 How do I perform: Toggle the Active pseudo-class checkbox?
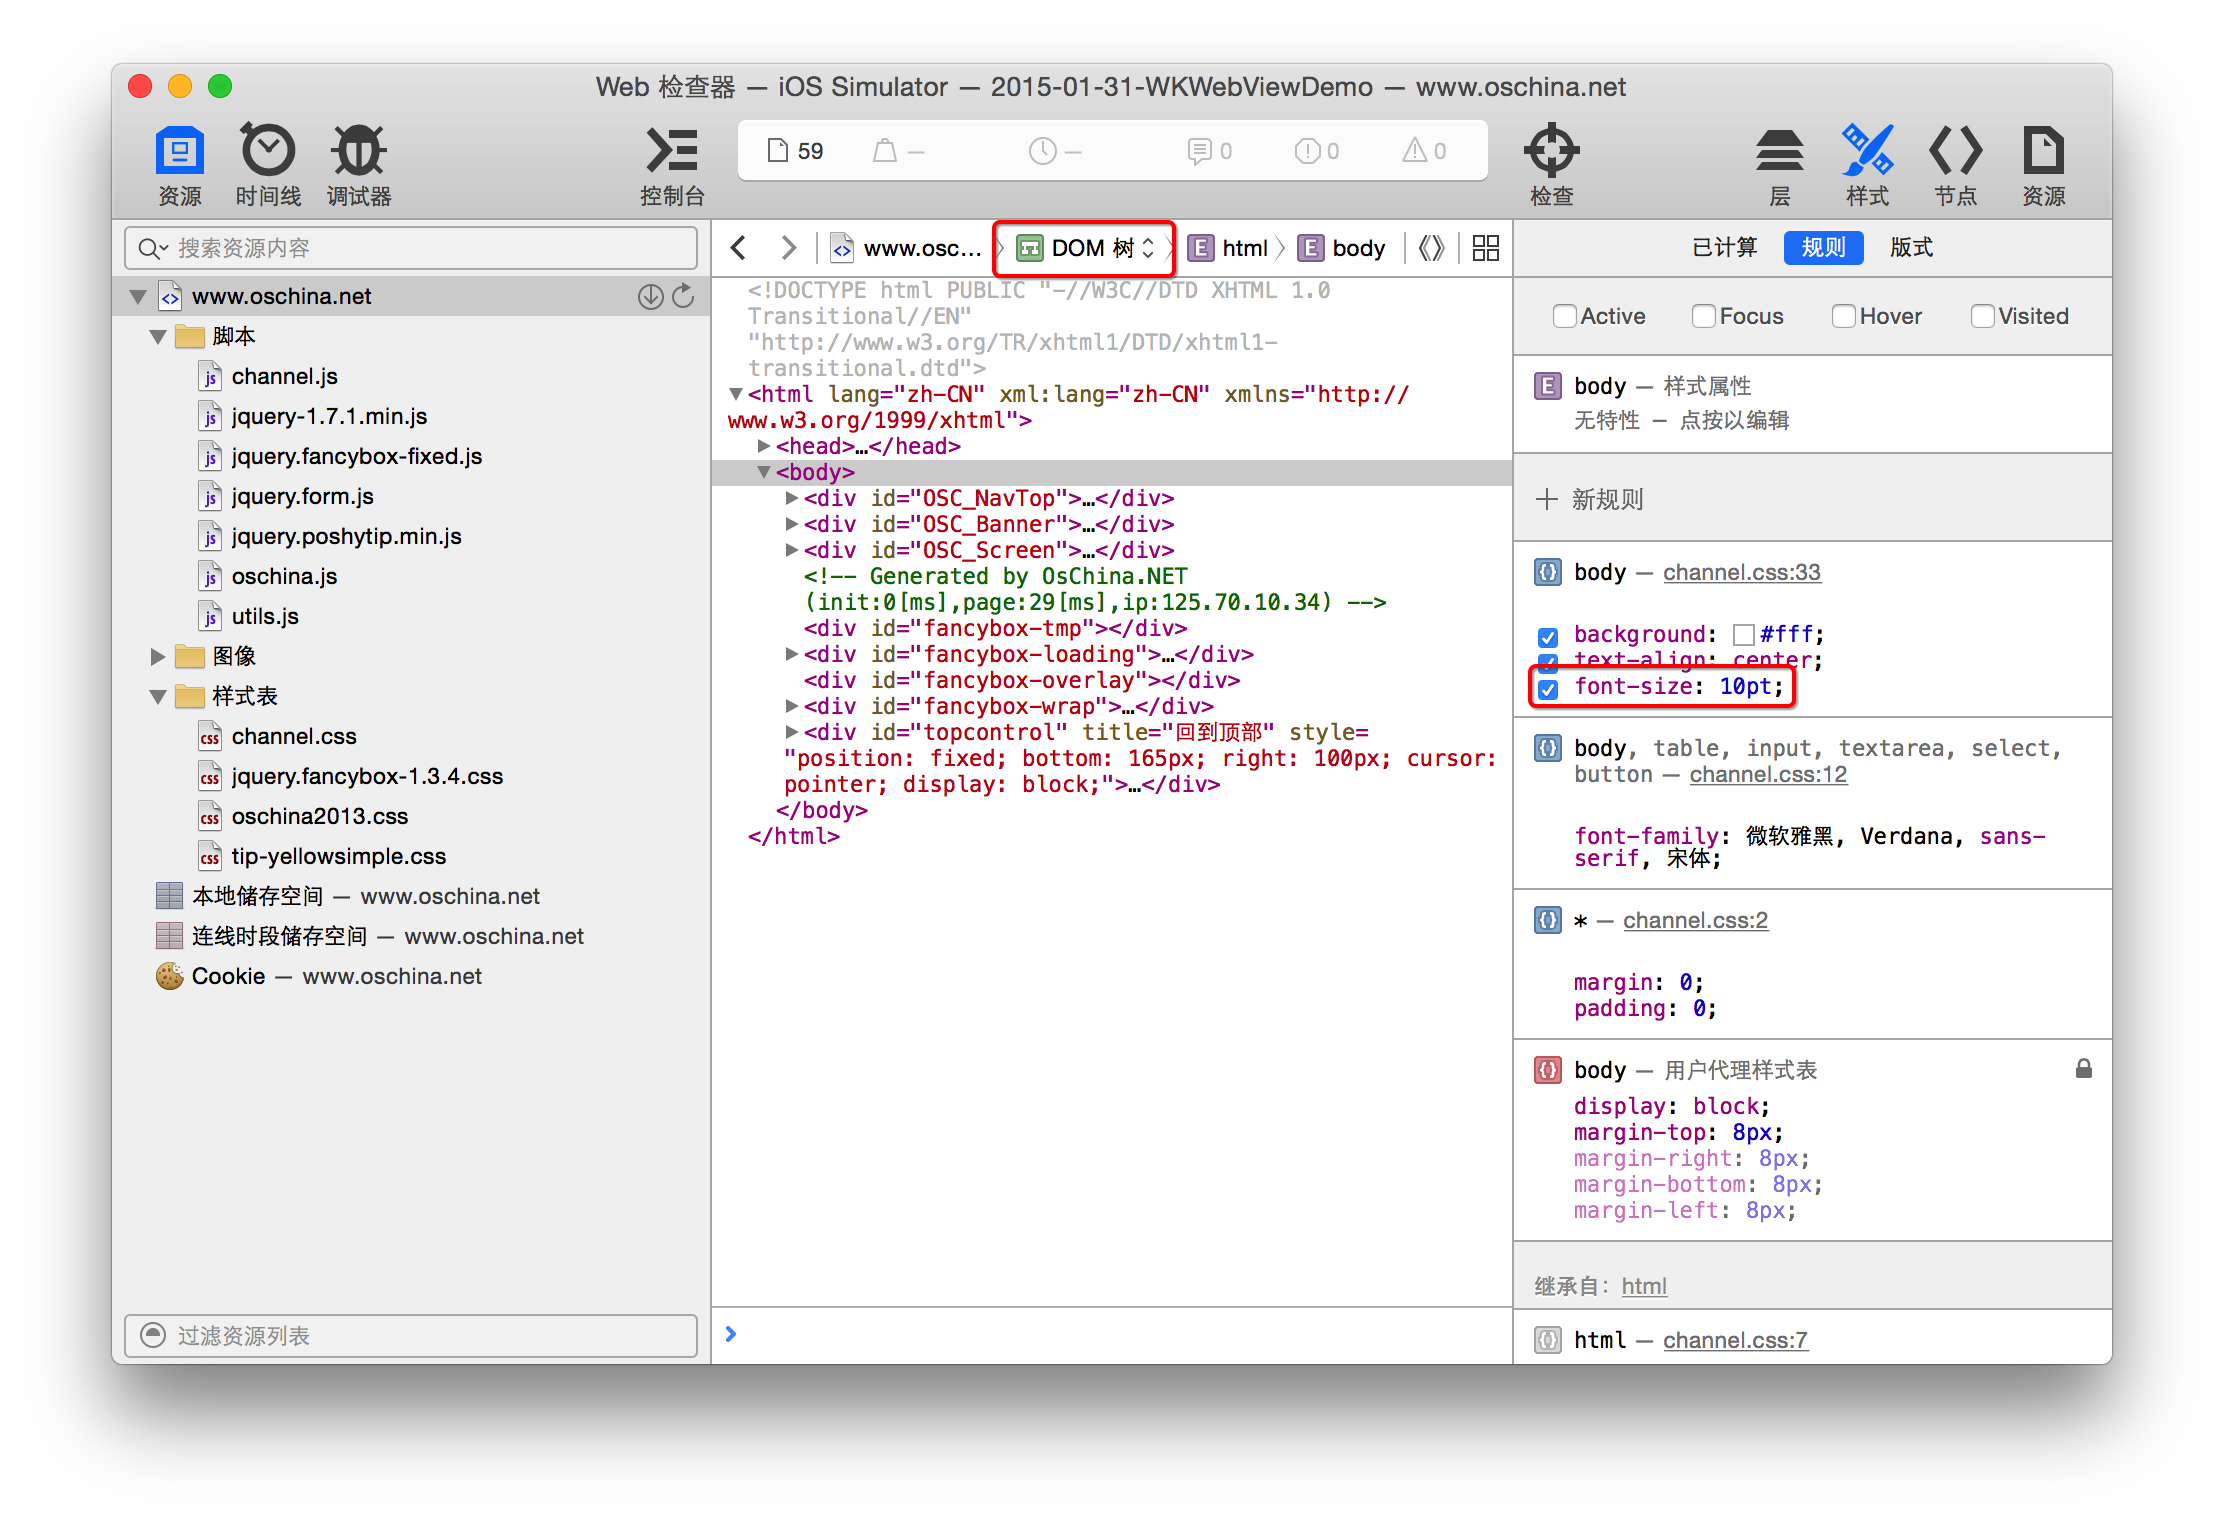click(1556, 316)
